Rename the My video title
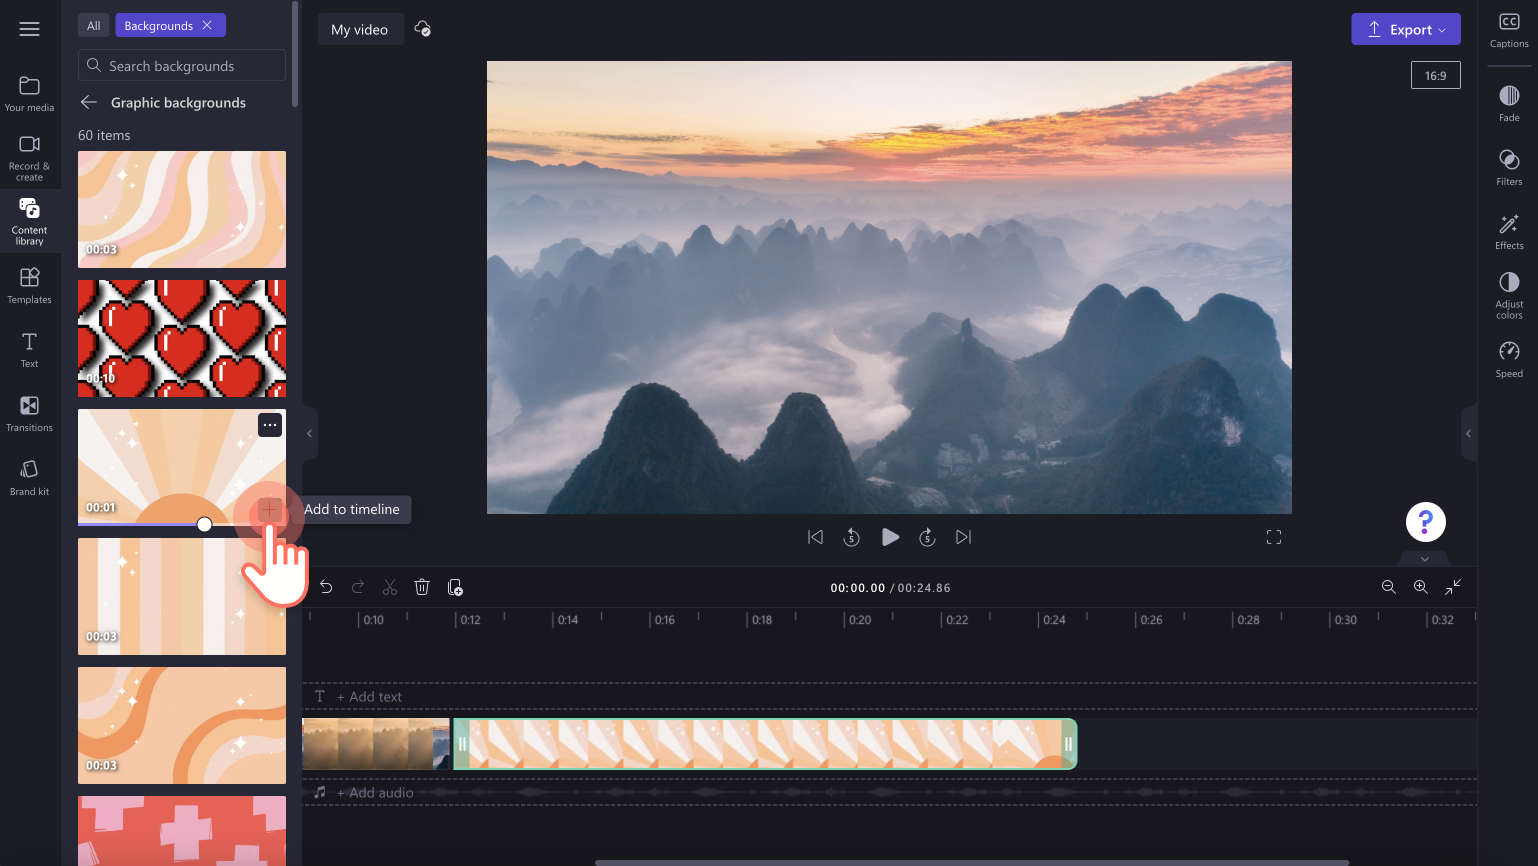This screenshot has width=1538, height=866. 360,29
